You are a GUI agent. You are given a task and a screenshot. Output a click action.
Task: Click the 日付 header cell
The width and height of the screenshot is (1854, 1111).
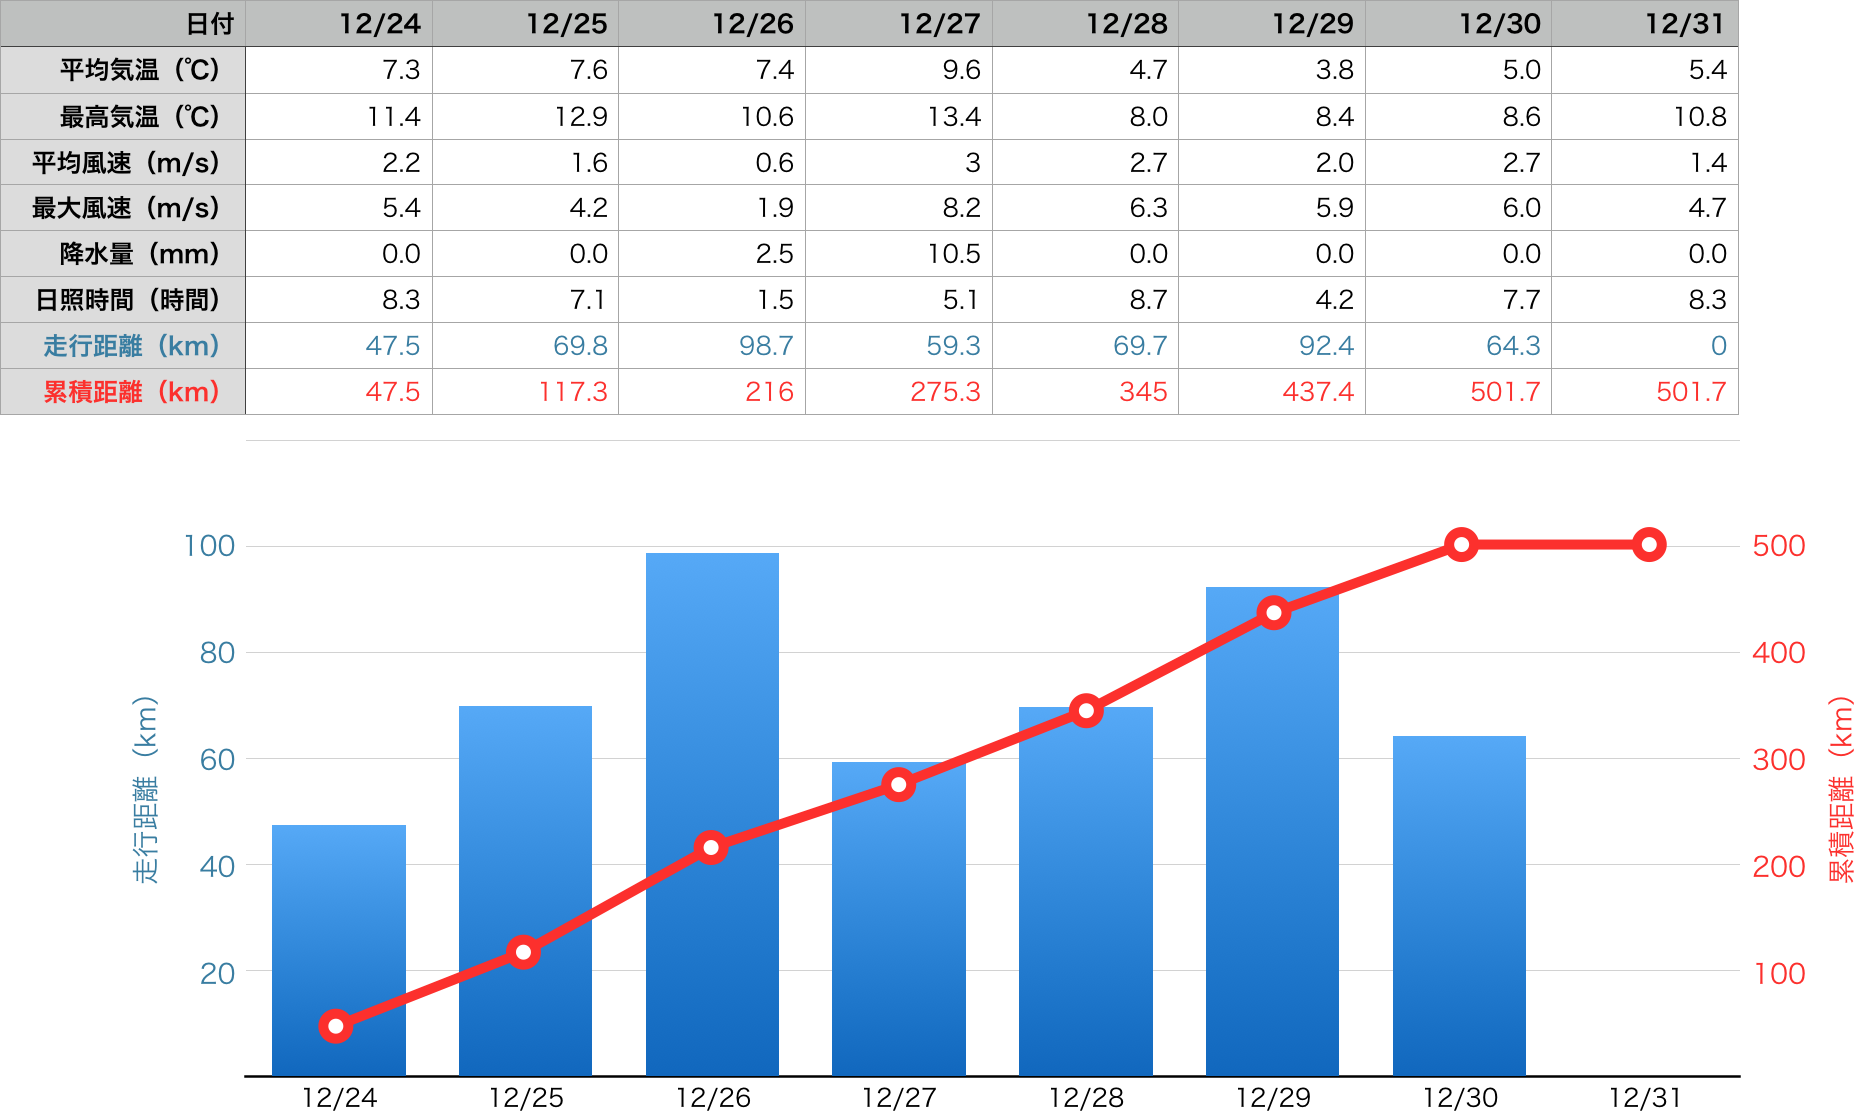123,23
